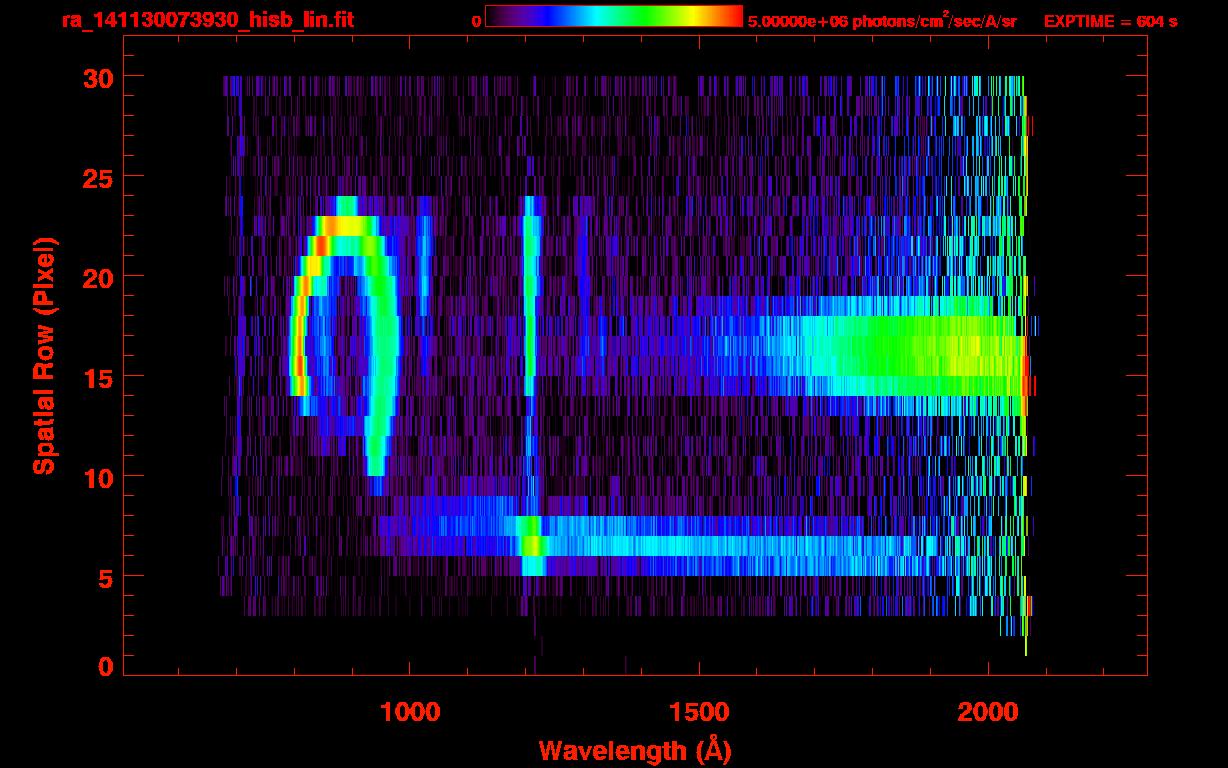
Task: Click the x-axis tick label 1000
Action: pos(410,712)
